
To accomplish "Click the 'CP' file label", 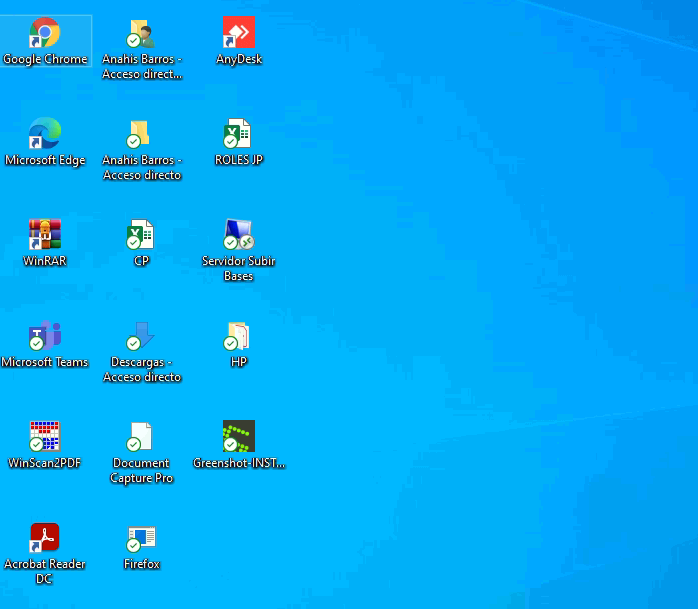I will (141, 260).
